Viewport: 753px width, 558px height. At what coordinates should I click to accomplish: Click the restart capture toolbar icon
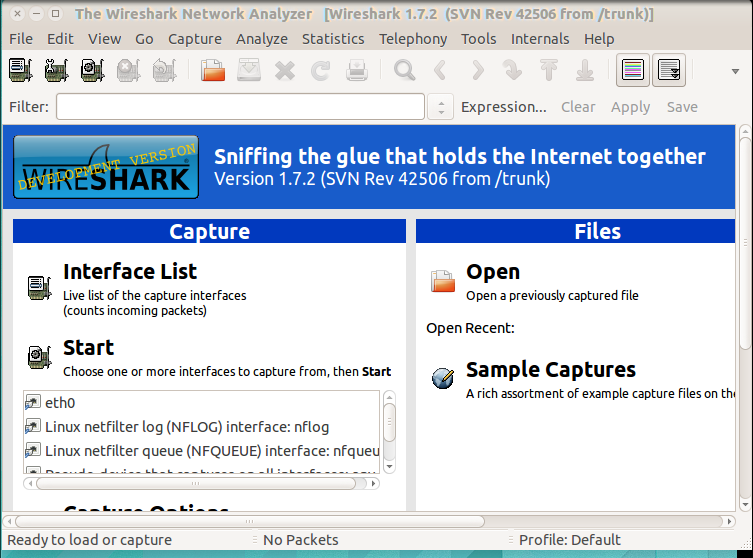[165, 70]
